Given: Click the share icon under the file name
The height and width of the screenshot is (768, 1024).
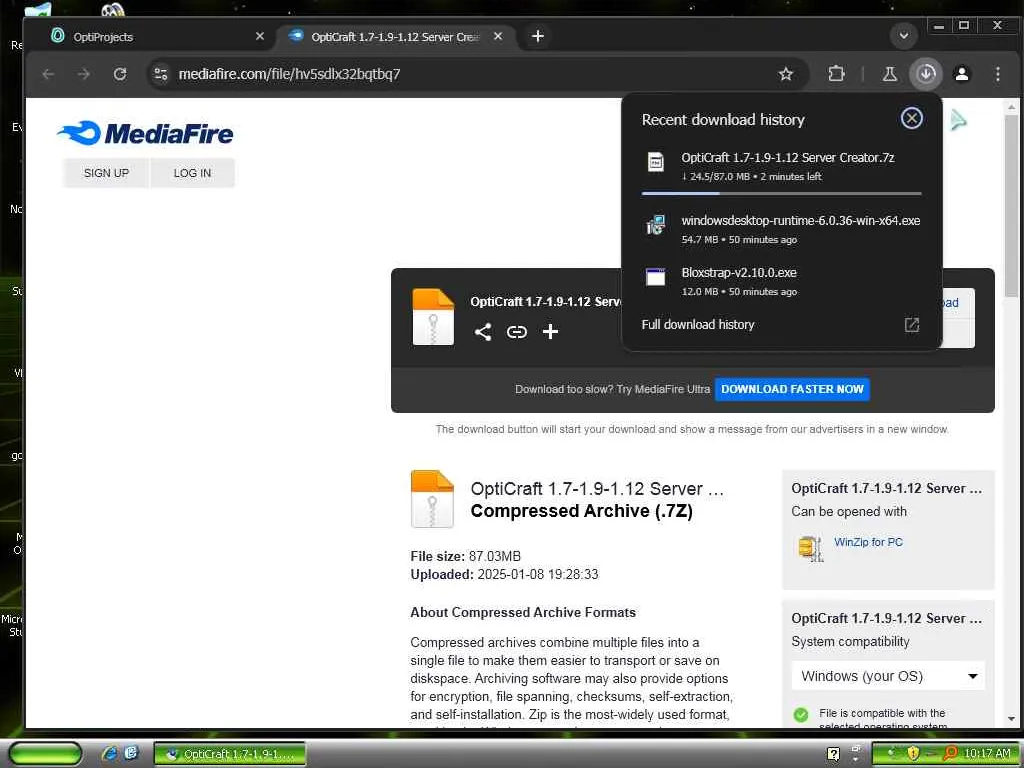Looking at the screenshot, I should tap(483, 332).
